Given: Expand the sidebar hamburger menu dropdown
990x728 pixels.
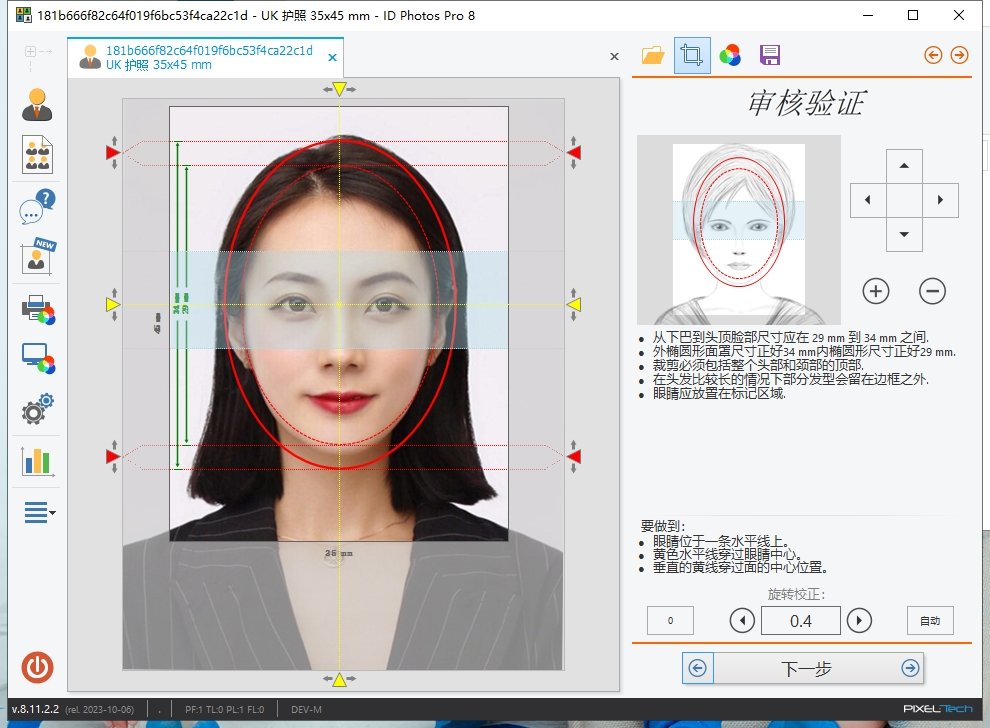Looking at the screenshot, I should click(x=39, y=513).
